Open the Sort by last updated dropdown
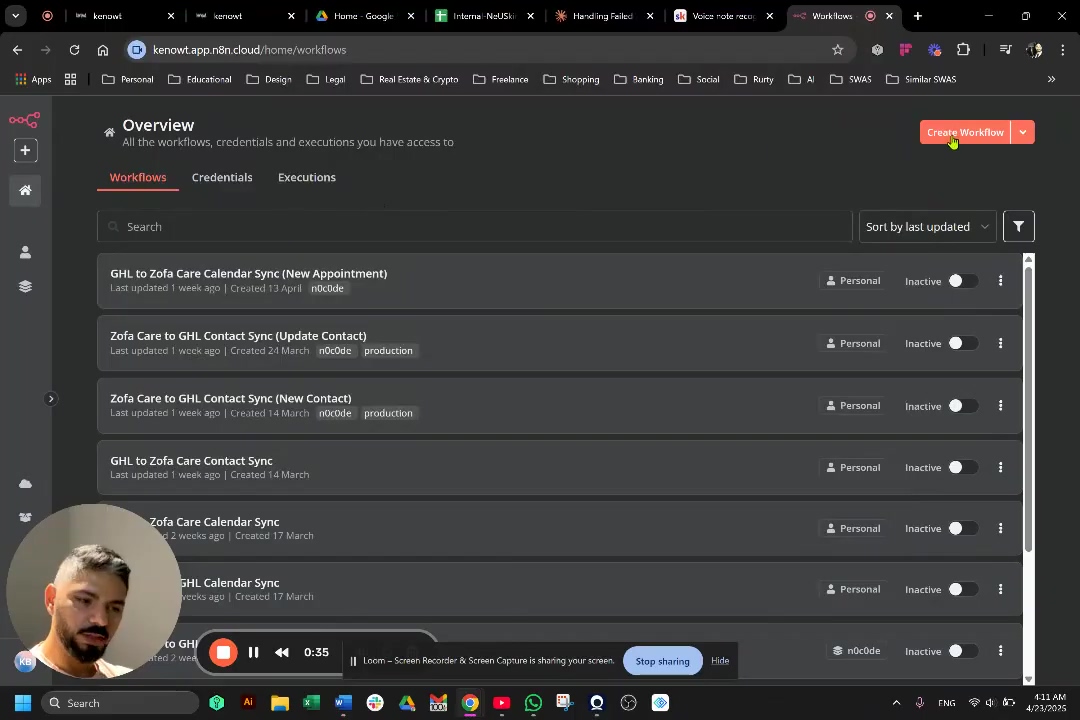Image resolution: width=1080 pixels, height=720 pixels. tap(926, 227)
